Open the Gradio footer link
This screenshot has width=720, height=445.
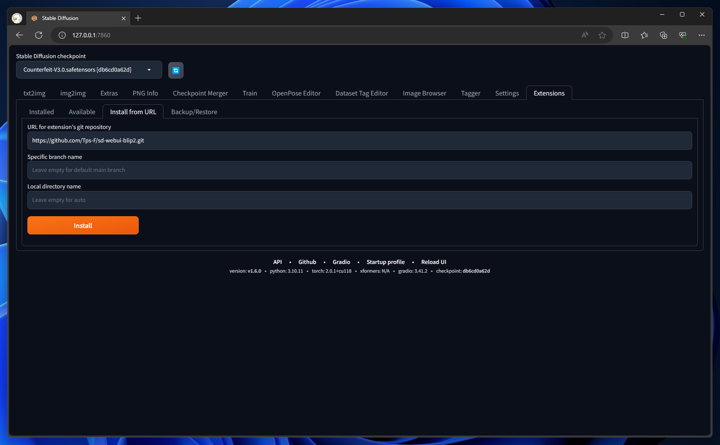(x=341, y=262)
